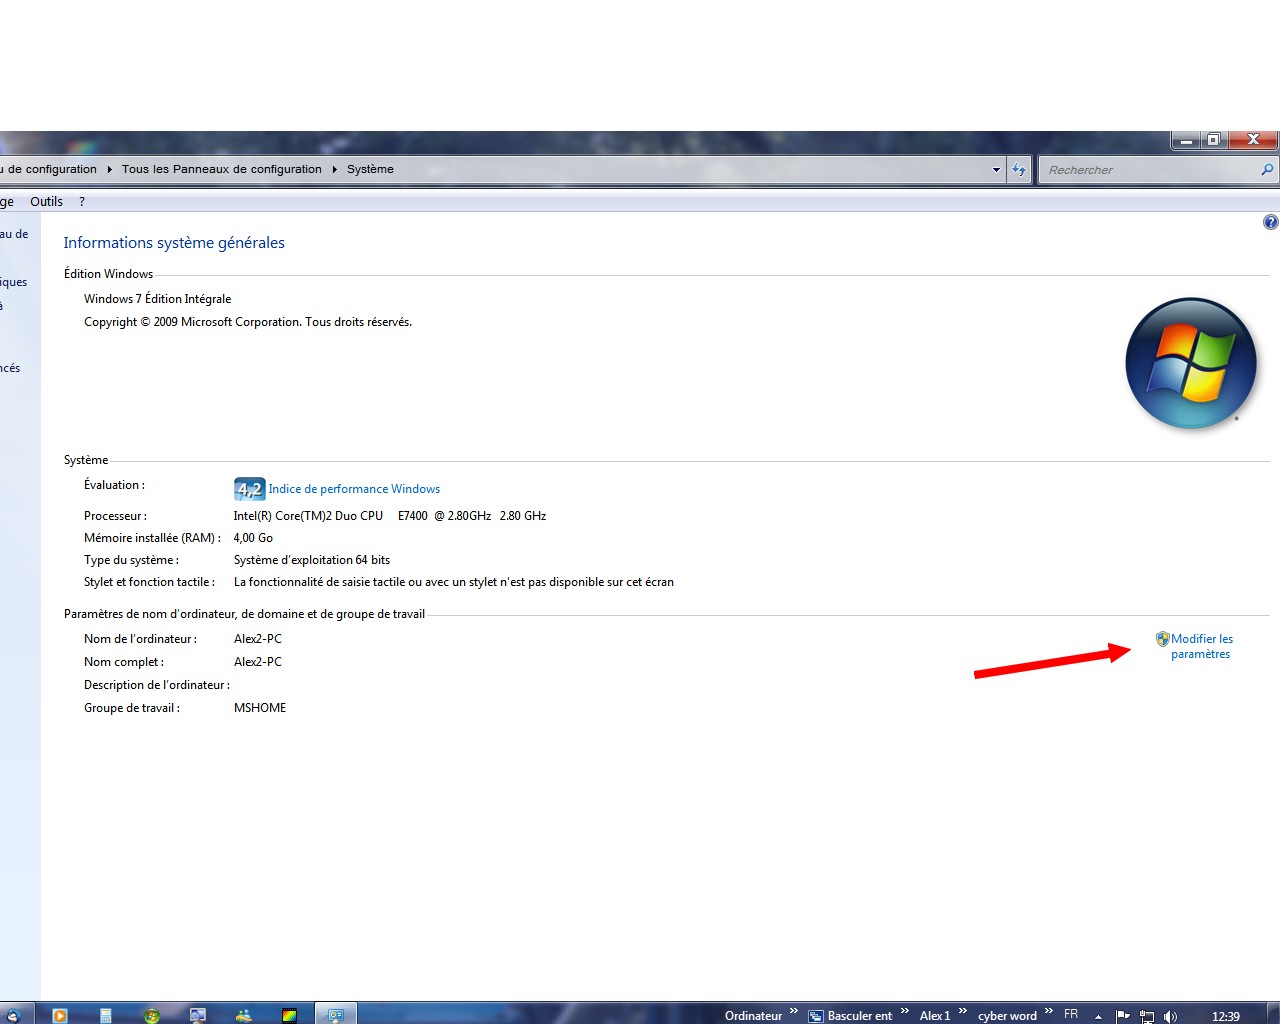Open Indice de performance Windows link
This screenshot has height=1024, width=1280.
point(354,489)
